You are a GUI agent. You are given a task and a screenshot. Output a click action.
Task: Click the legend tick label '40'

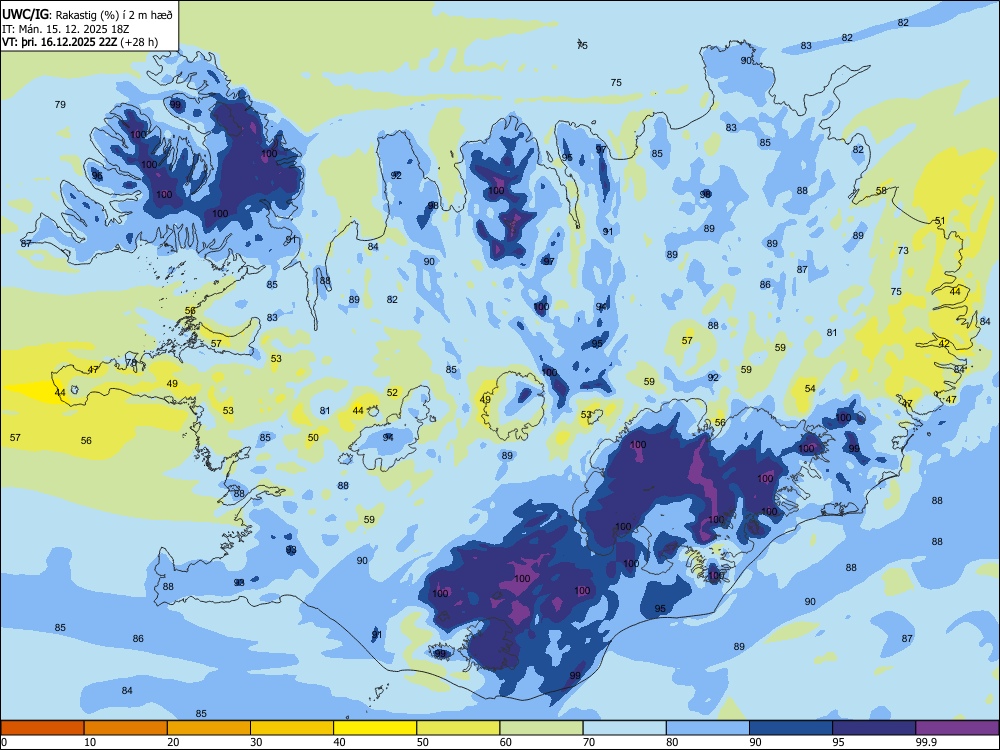pos(339,742)
